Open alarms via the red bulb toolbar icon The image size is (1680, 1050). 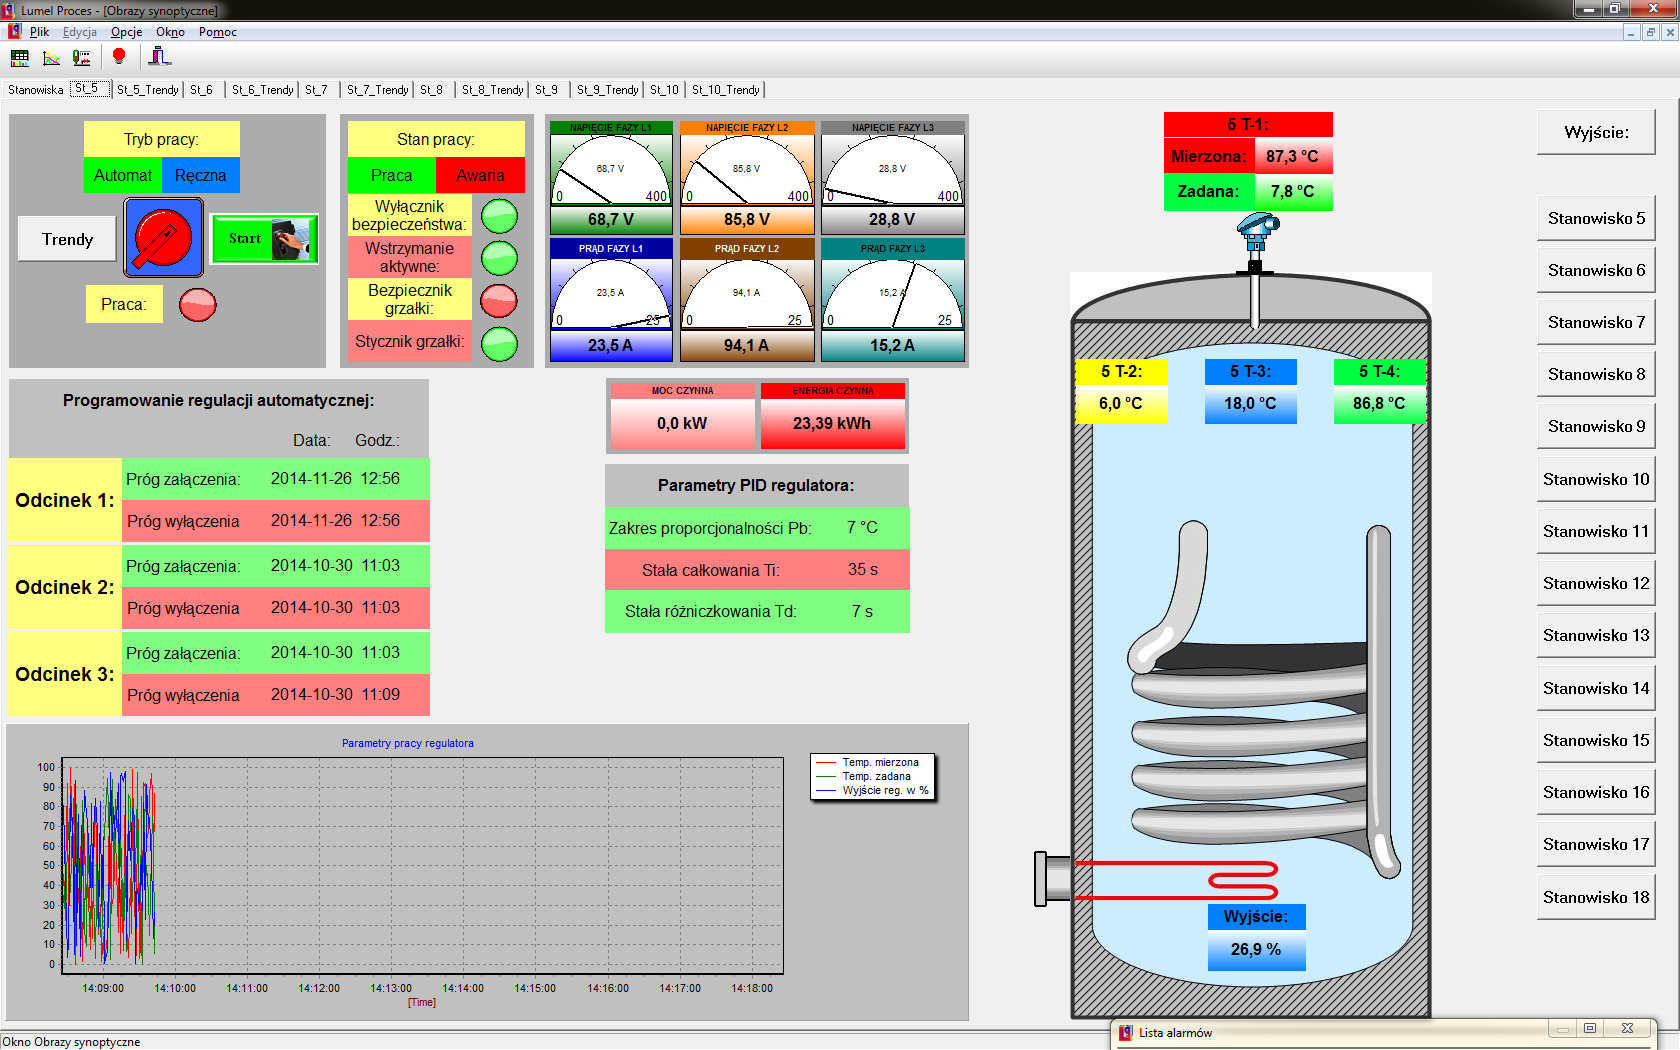pyautogui.click(x=120, y=57)
